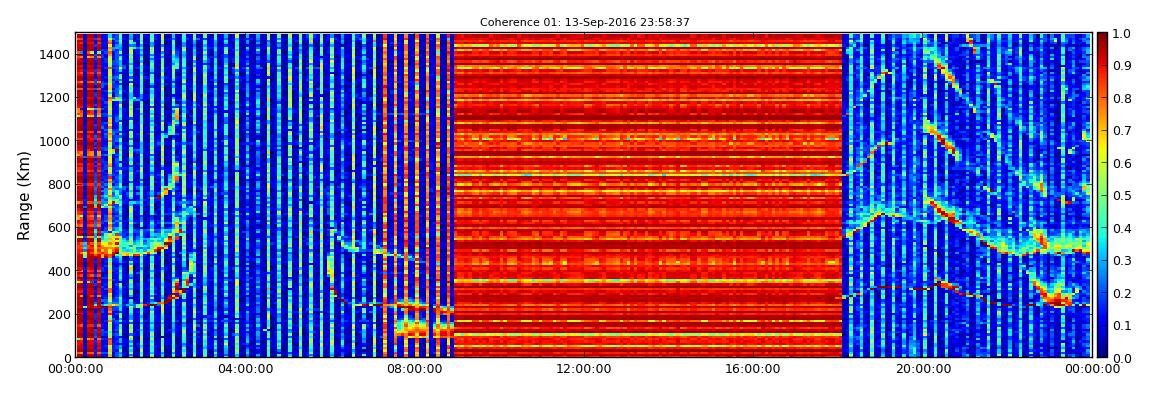The width and height of the screenshot is (1150, 407).
Task: Click the red high-coherence block near 12:00:00
Action: pyautogui.click(x=648, y=195)
